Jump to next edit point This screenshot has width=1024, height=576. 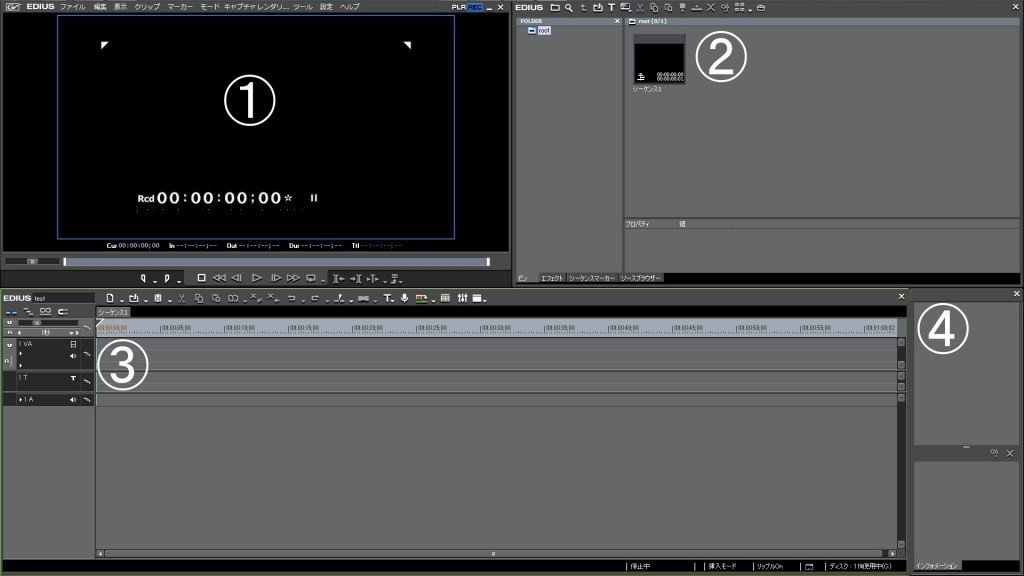click(355, 279)
